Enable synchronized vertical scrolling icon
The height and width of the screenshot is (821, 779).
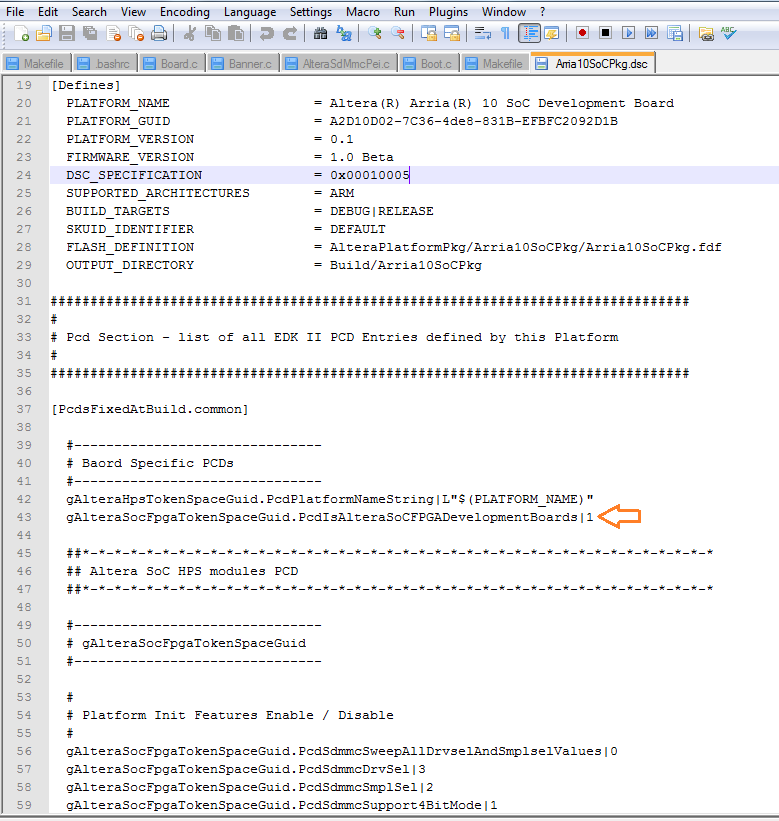(x=428, y=34)
